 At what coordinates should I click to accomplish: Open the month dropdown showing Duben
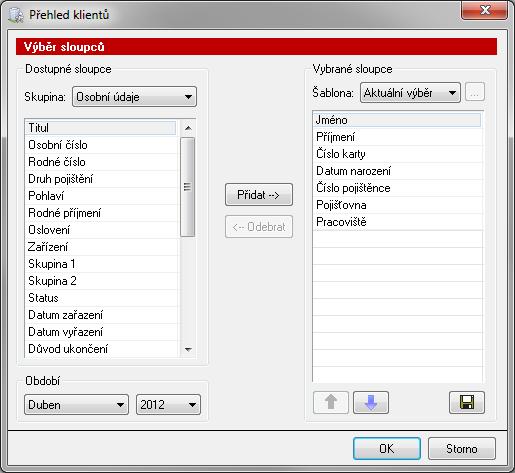pos(76,405)
